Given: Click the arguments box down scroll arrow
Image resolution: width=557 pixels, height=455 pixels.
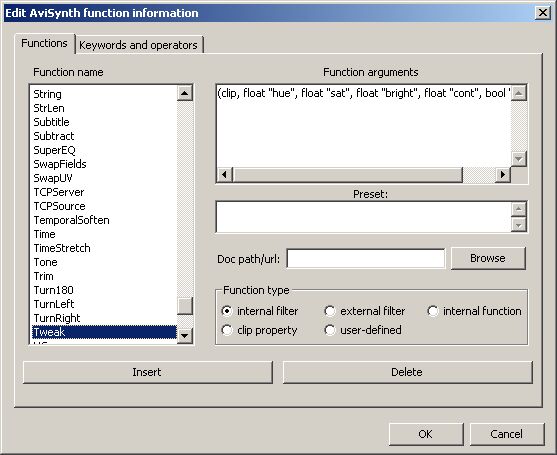Looking at the screenshot, I should [x=519, y=159].
